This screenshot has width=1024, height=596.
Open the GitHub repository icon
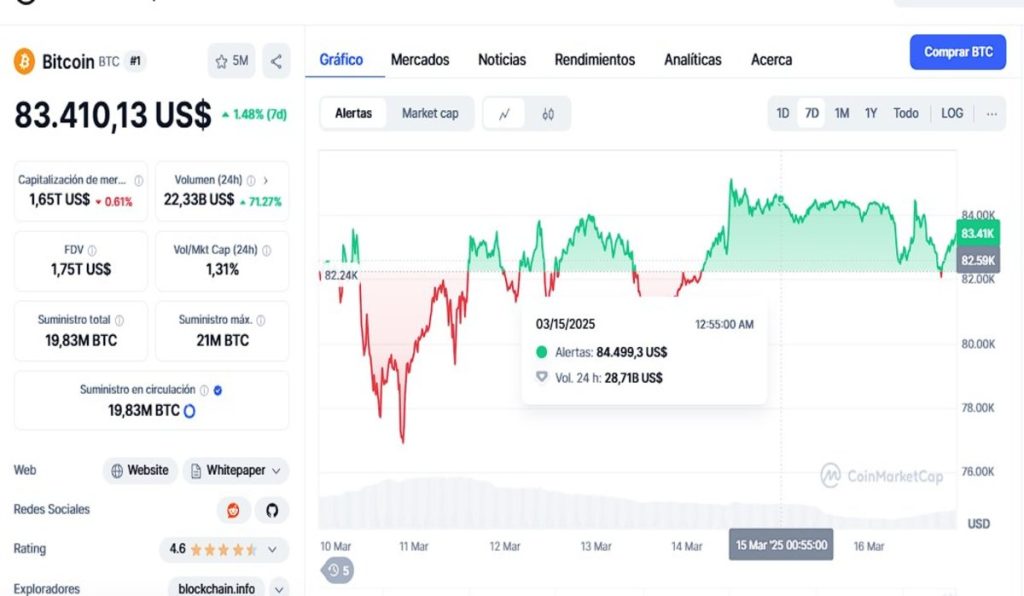click(272, 510)
